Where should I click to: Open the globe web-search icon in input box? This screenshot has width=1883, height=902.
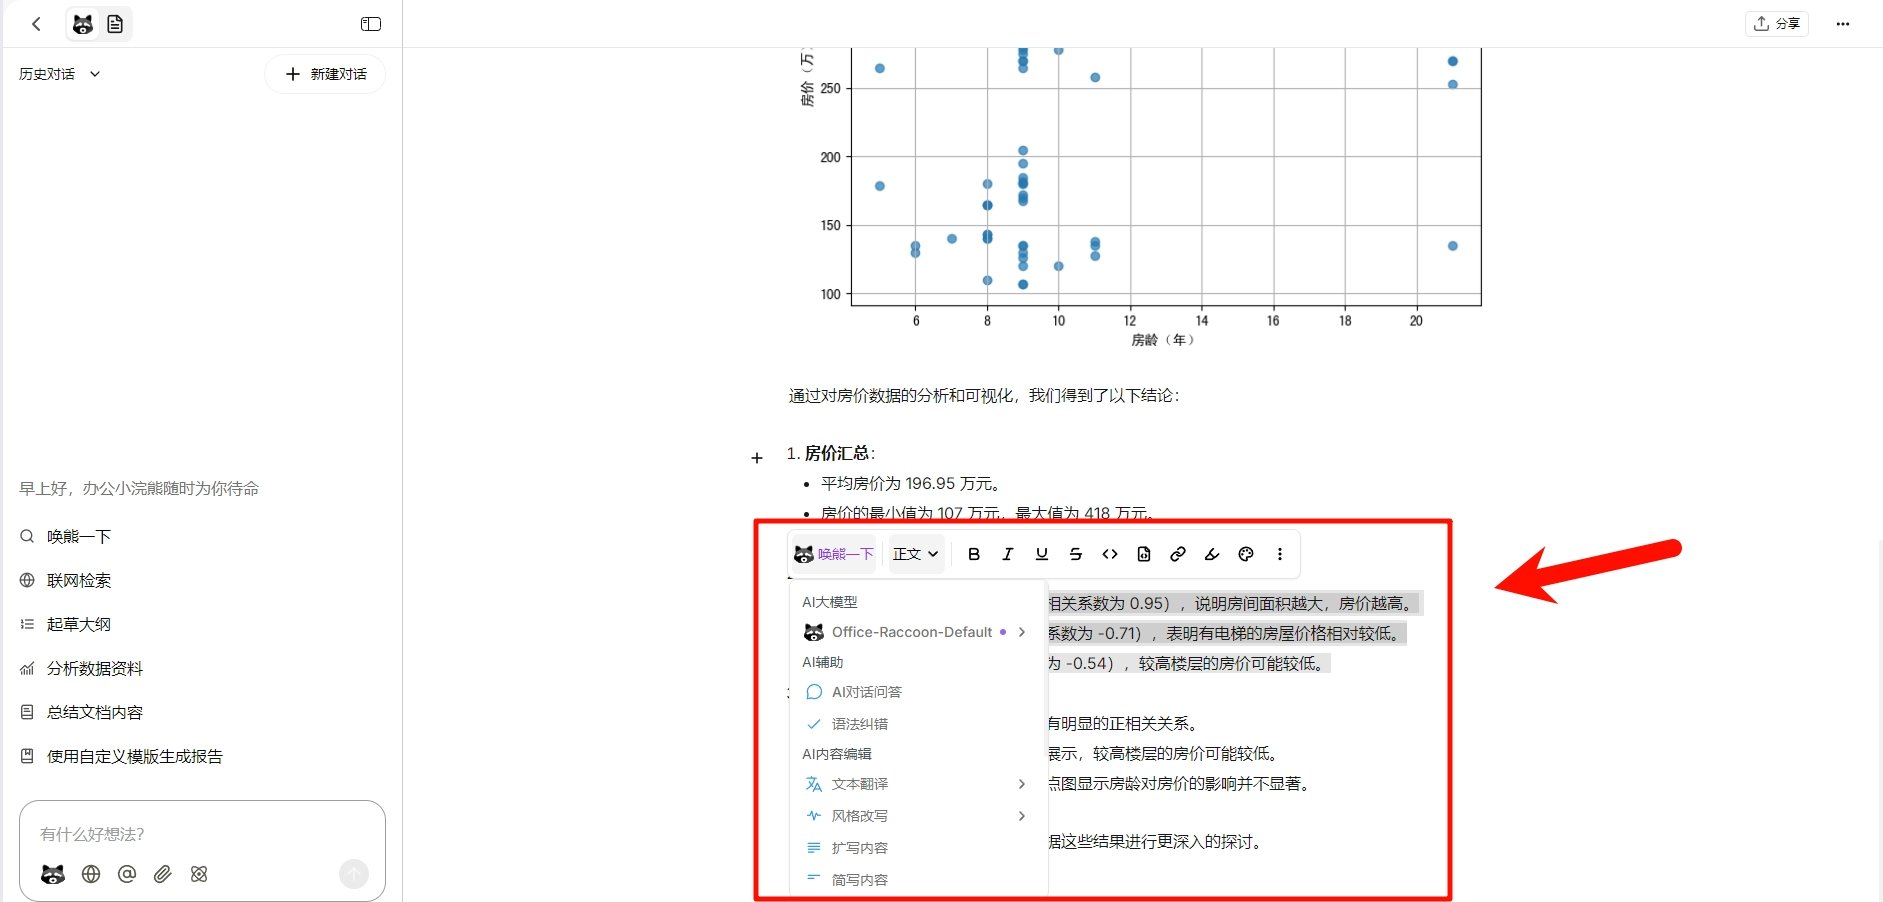coord(90,874)
